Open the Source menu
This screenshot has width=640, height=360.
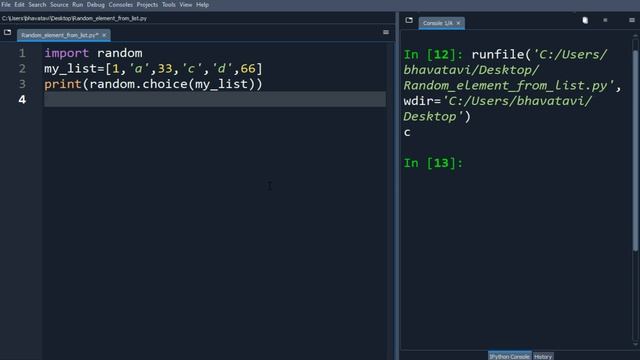[59, 5]
